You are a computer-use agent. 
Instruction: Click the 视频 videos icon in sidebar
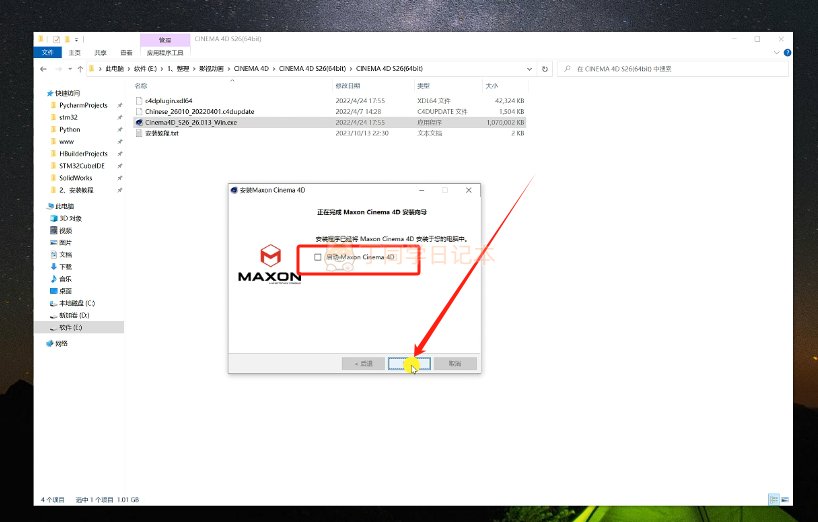pyautogui.click(x=53, y=230)
